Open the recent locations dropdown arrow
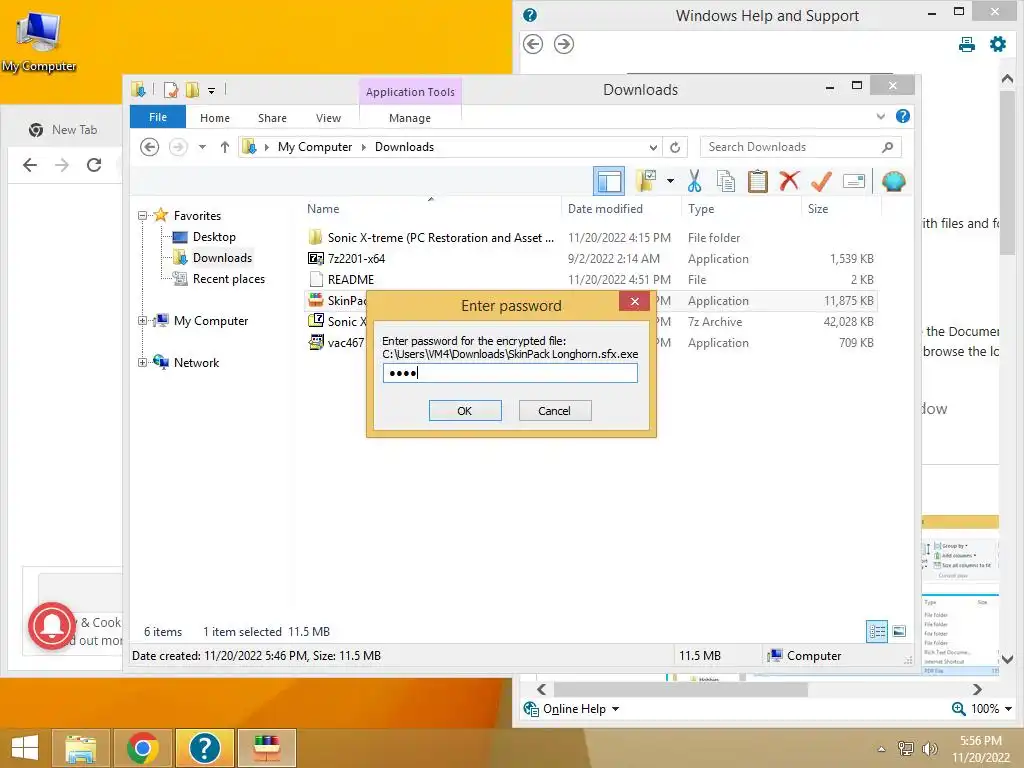The image size is (1024, 768). click(x=202, y=147)
